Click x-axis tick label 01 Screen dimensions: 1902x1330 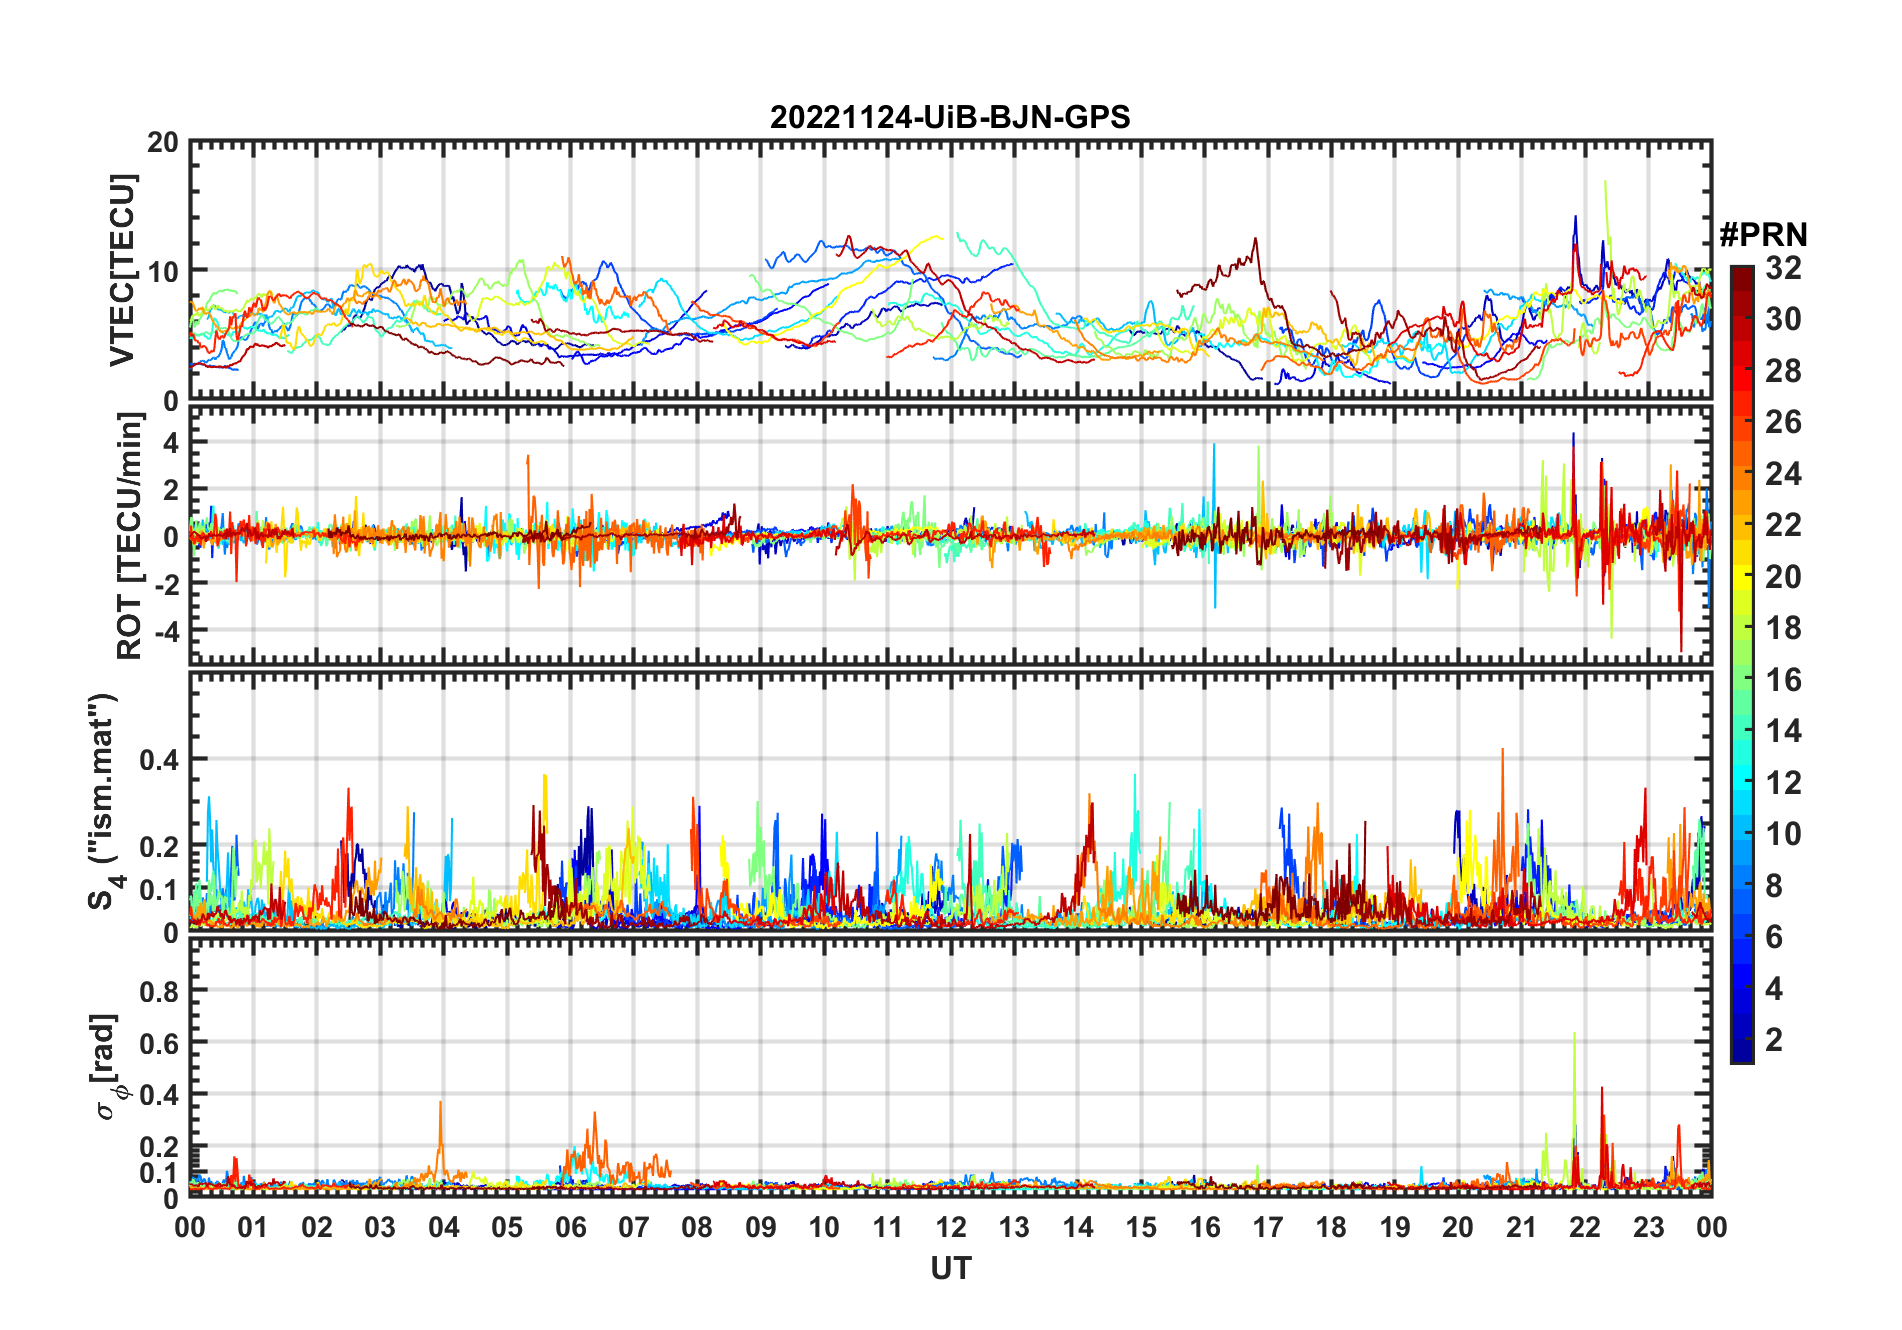click(253, 1227)
